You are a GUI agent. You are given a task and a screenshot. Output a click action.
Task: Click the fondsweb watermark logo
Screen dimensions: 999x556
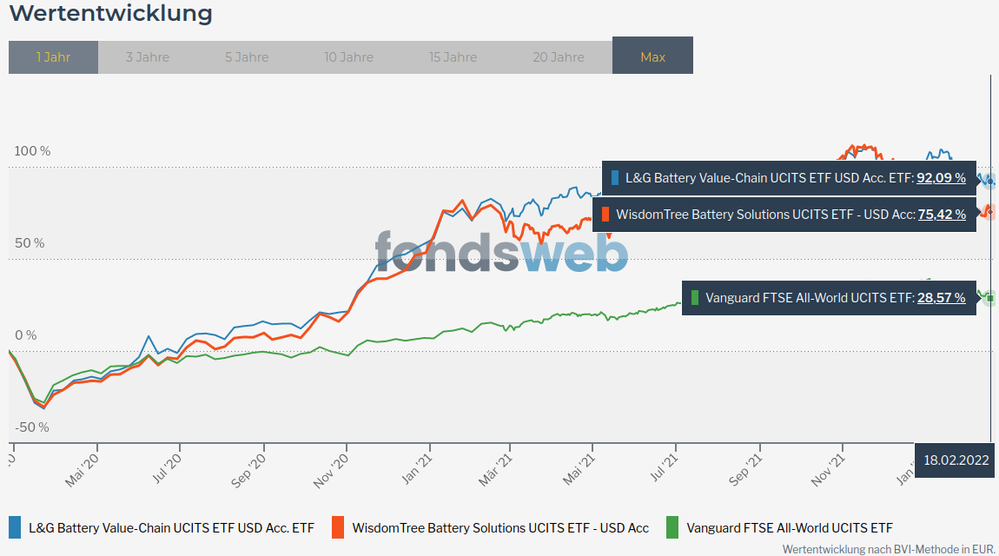point(501,251)
